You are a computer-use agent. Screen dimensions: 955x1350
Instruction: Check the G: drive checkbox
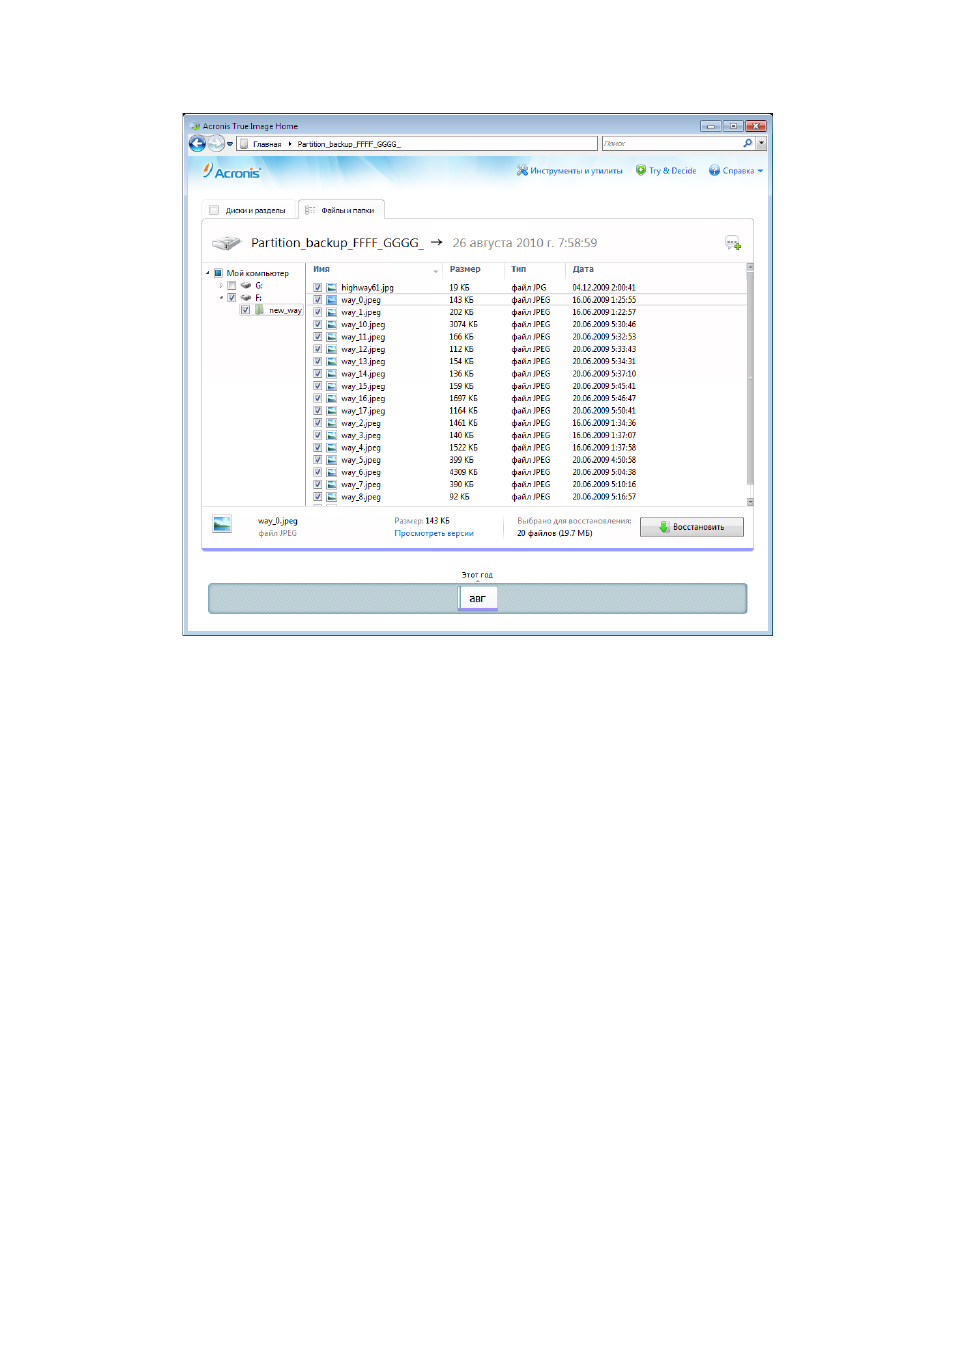click(232, 286)
